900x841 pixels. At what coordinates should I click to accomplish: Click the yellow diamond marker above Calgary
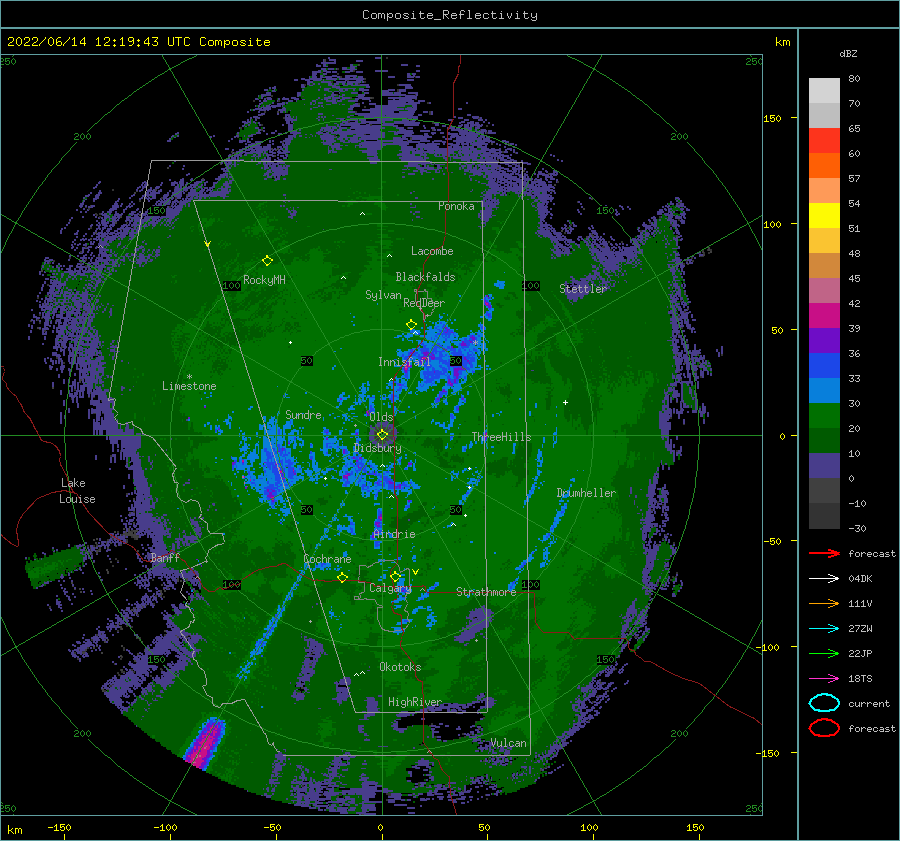[x=395, y=576]
